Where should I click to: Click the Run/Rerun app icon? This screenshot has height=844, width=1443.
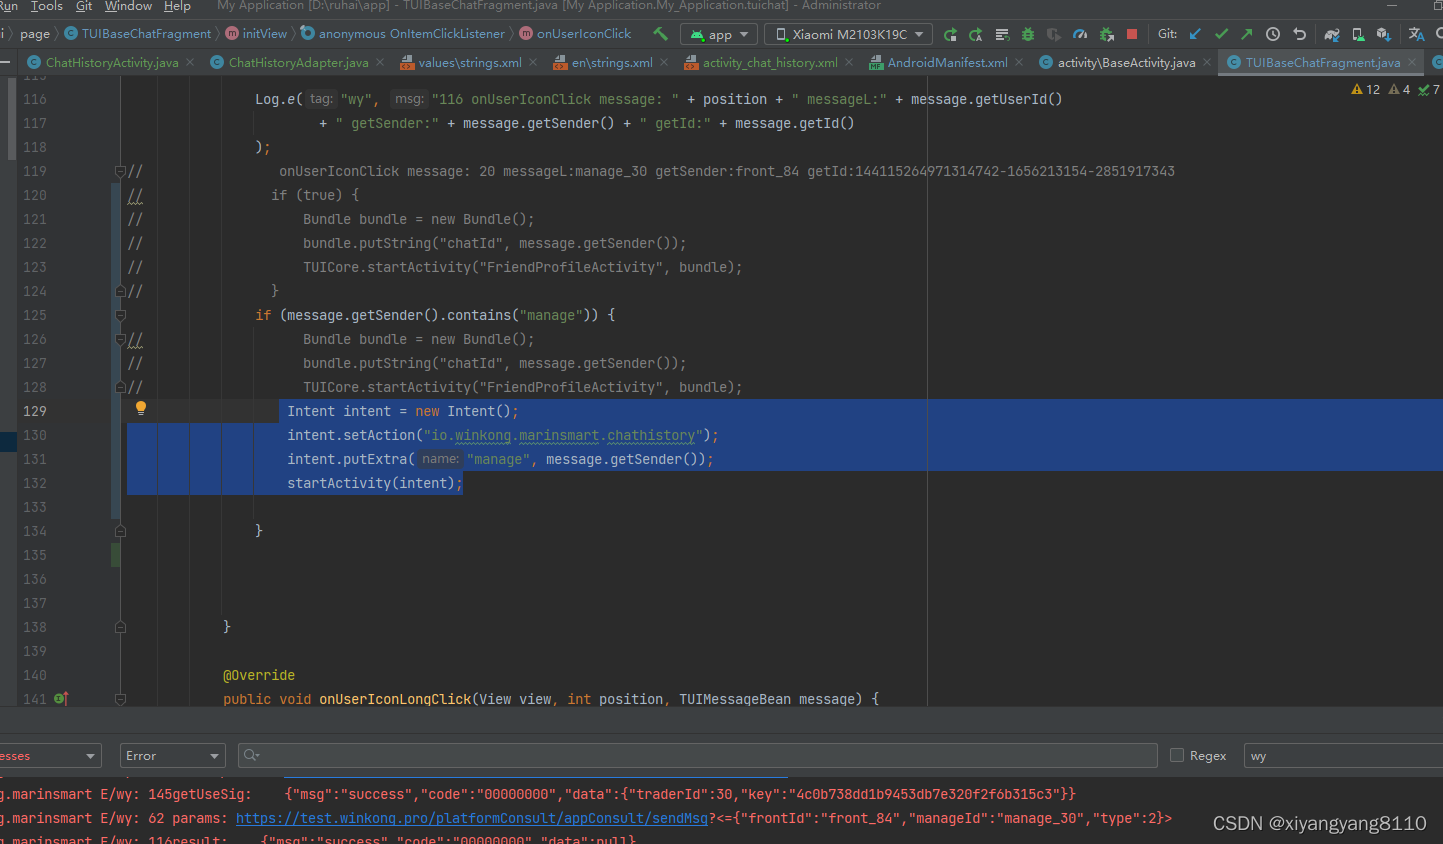[950, 34]
